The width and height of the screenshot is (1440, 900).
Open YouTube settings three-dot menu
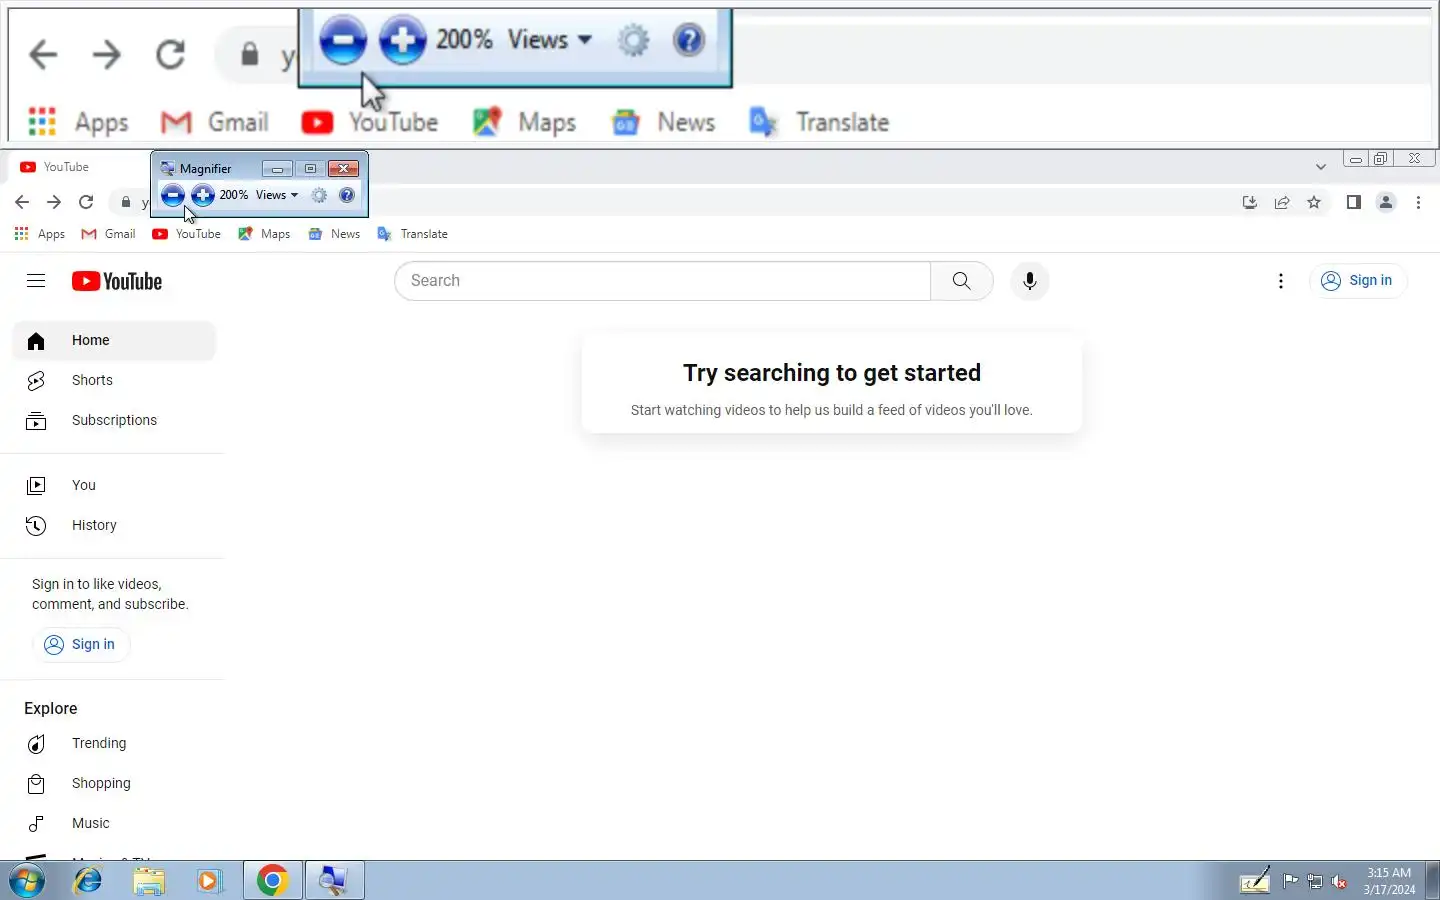click(x=1281, y=281)
